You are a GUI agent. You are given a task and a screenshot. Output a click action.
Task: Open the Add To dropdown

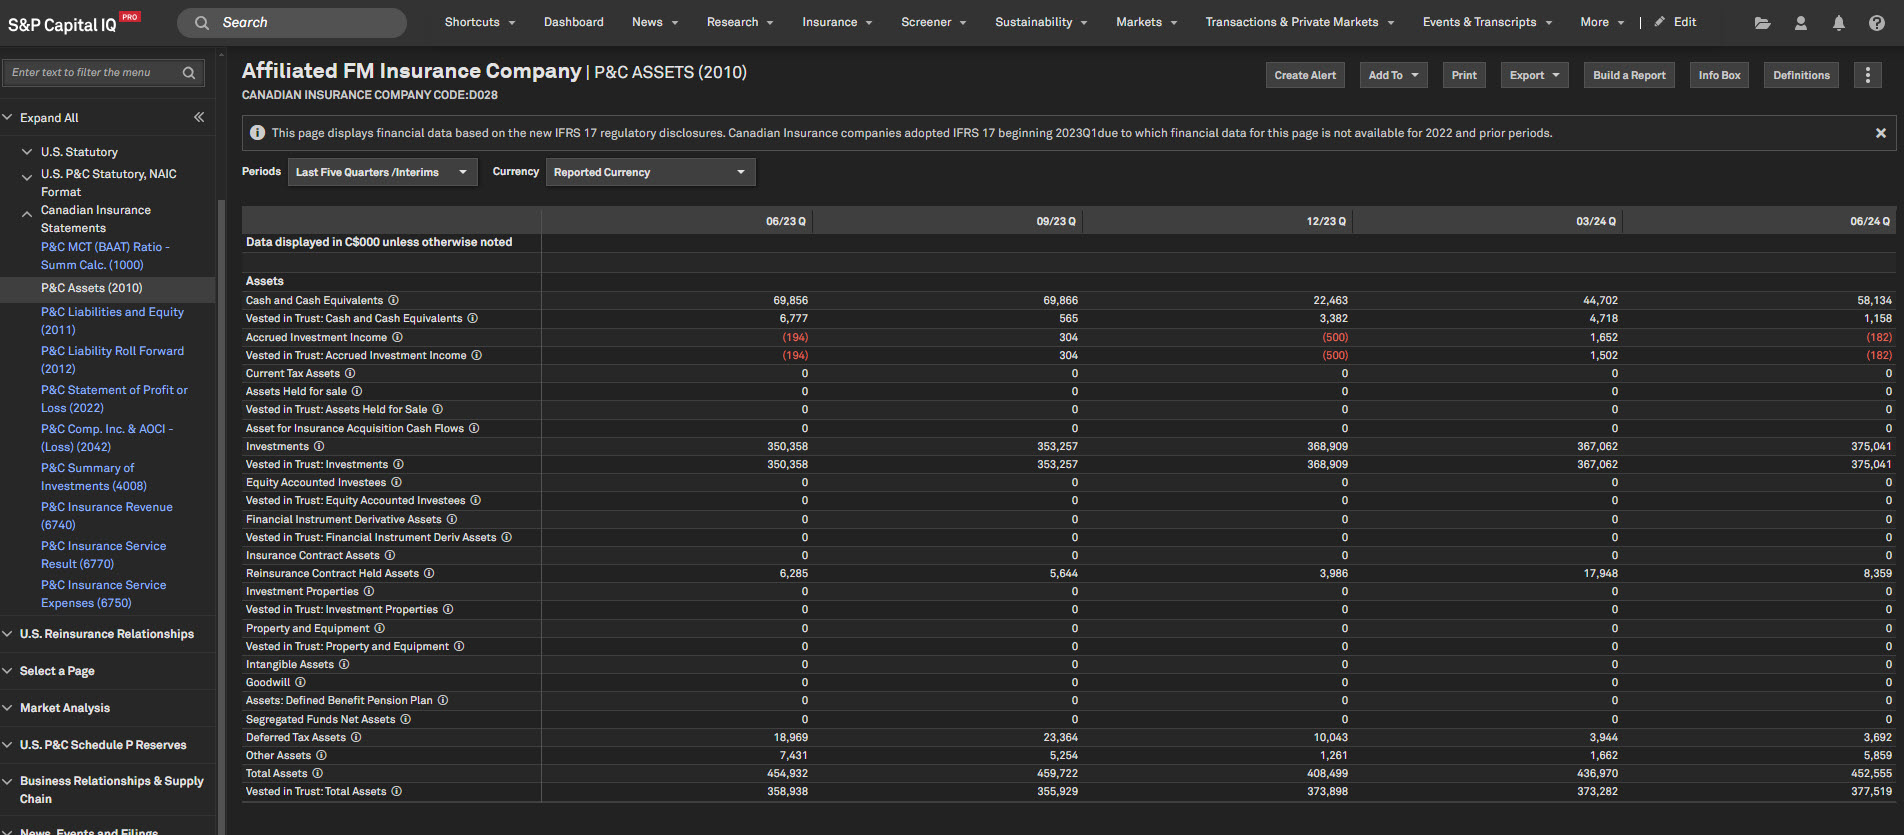1393,75
